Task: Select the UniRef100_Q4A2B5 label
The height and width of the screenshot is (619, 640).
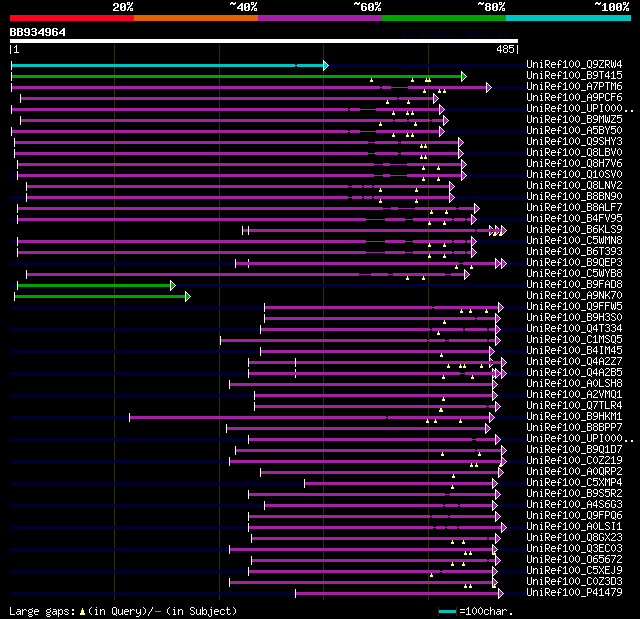Action: (x=574, y=373)
